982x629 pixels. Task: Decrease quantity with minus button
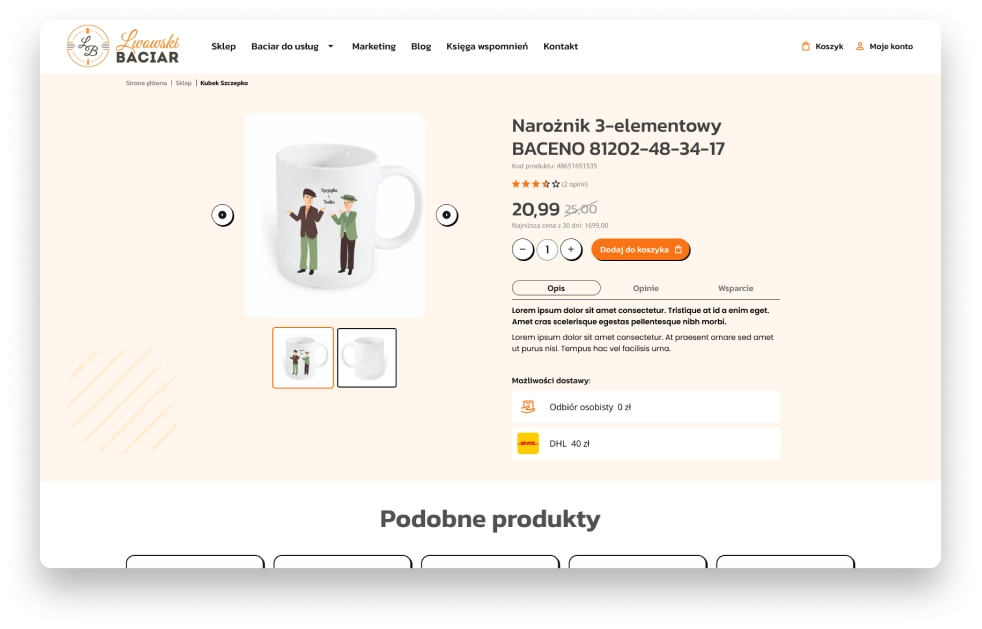[x=523, y=249]
